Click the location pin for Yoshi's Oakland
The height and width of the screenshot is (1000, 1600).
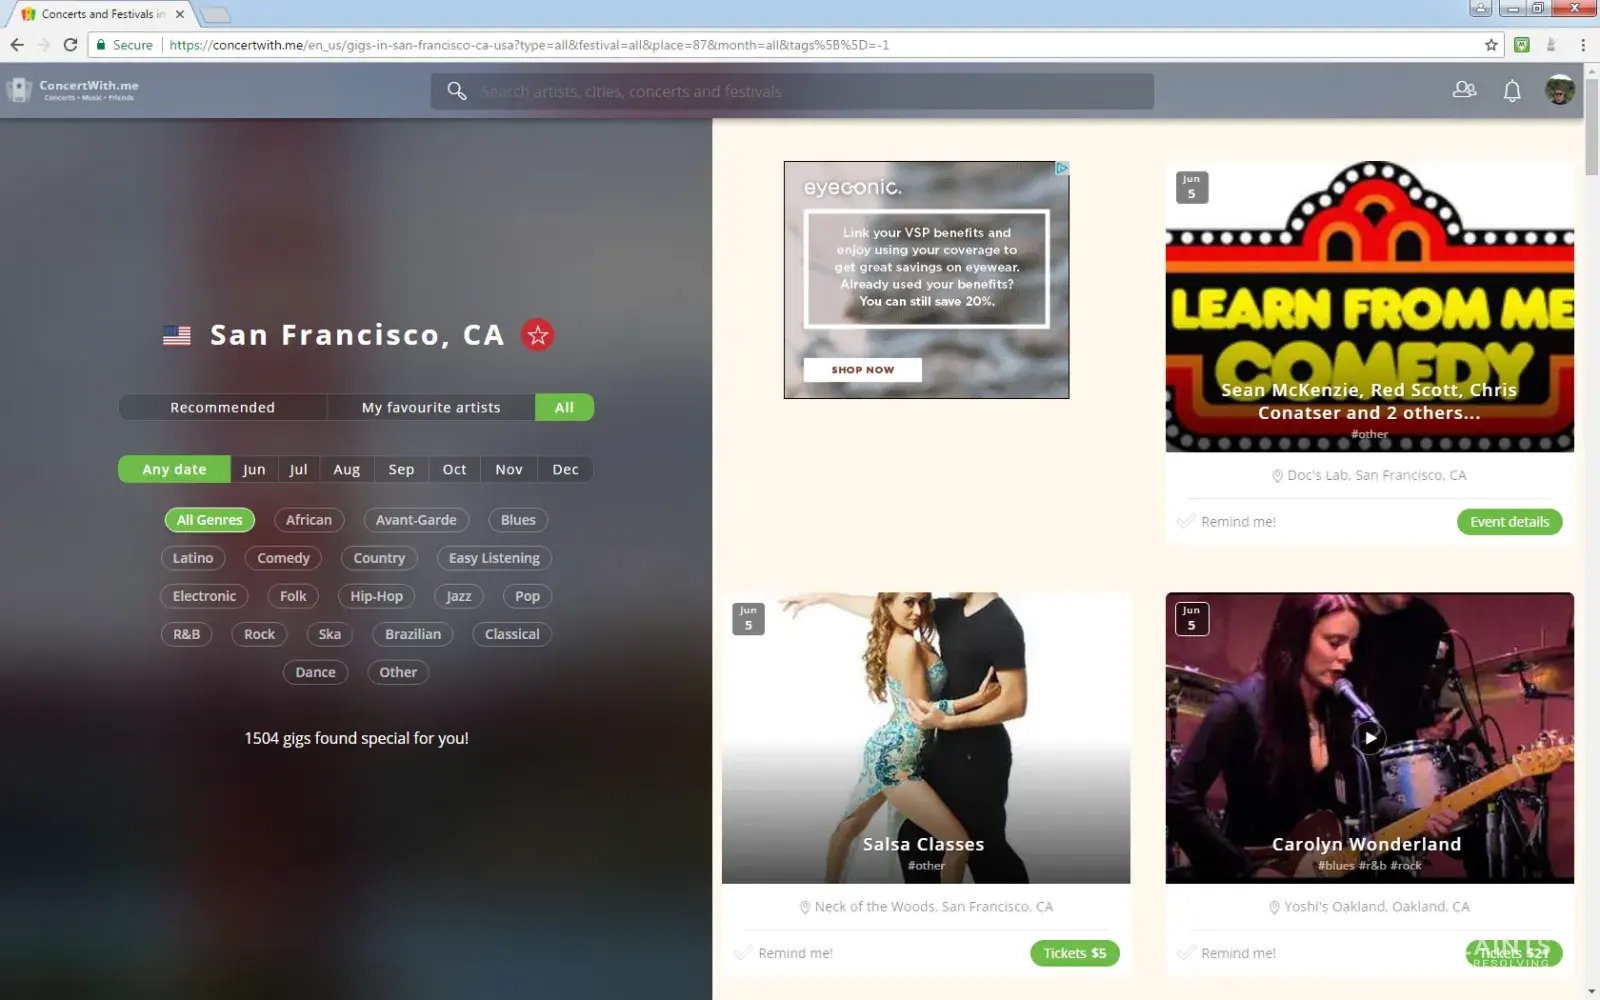[x=1274, y=907]
